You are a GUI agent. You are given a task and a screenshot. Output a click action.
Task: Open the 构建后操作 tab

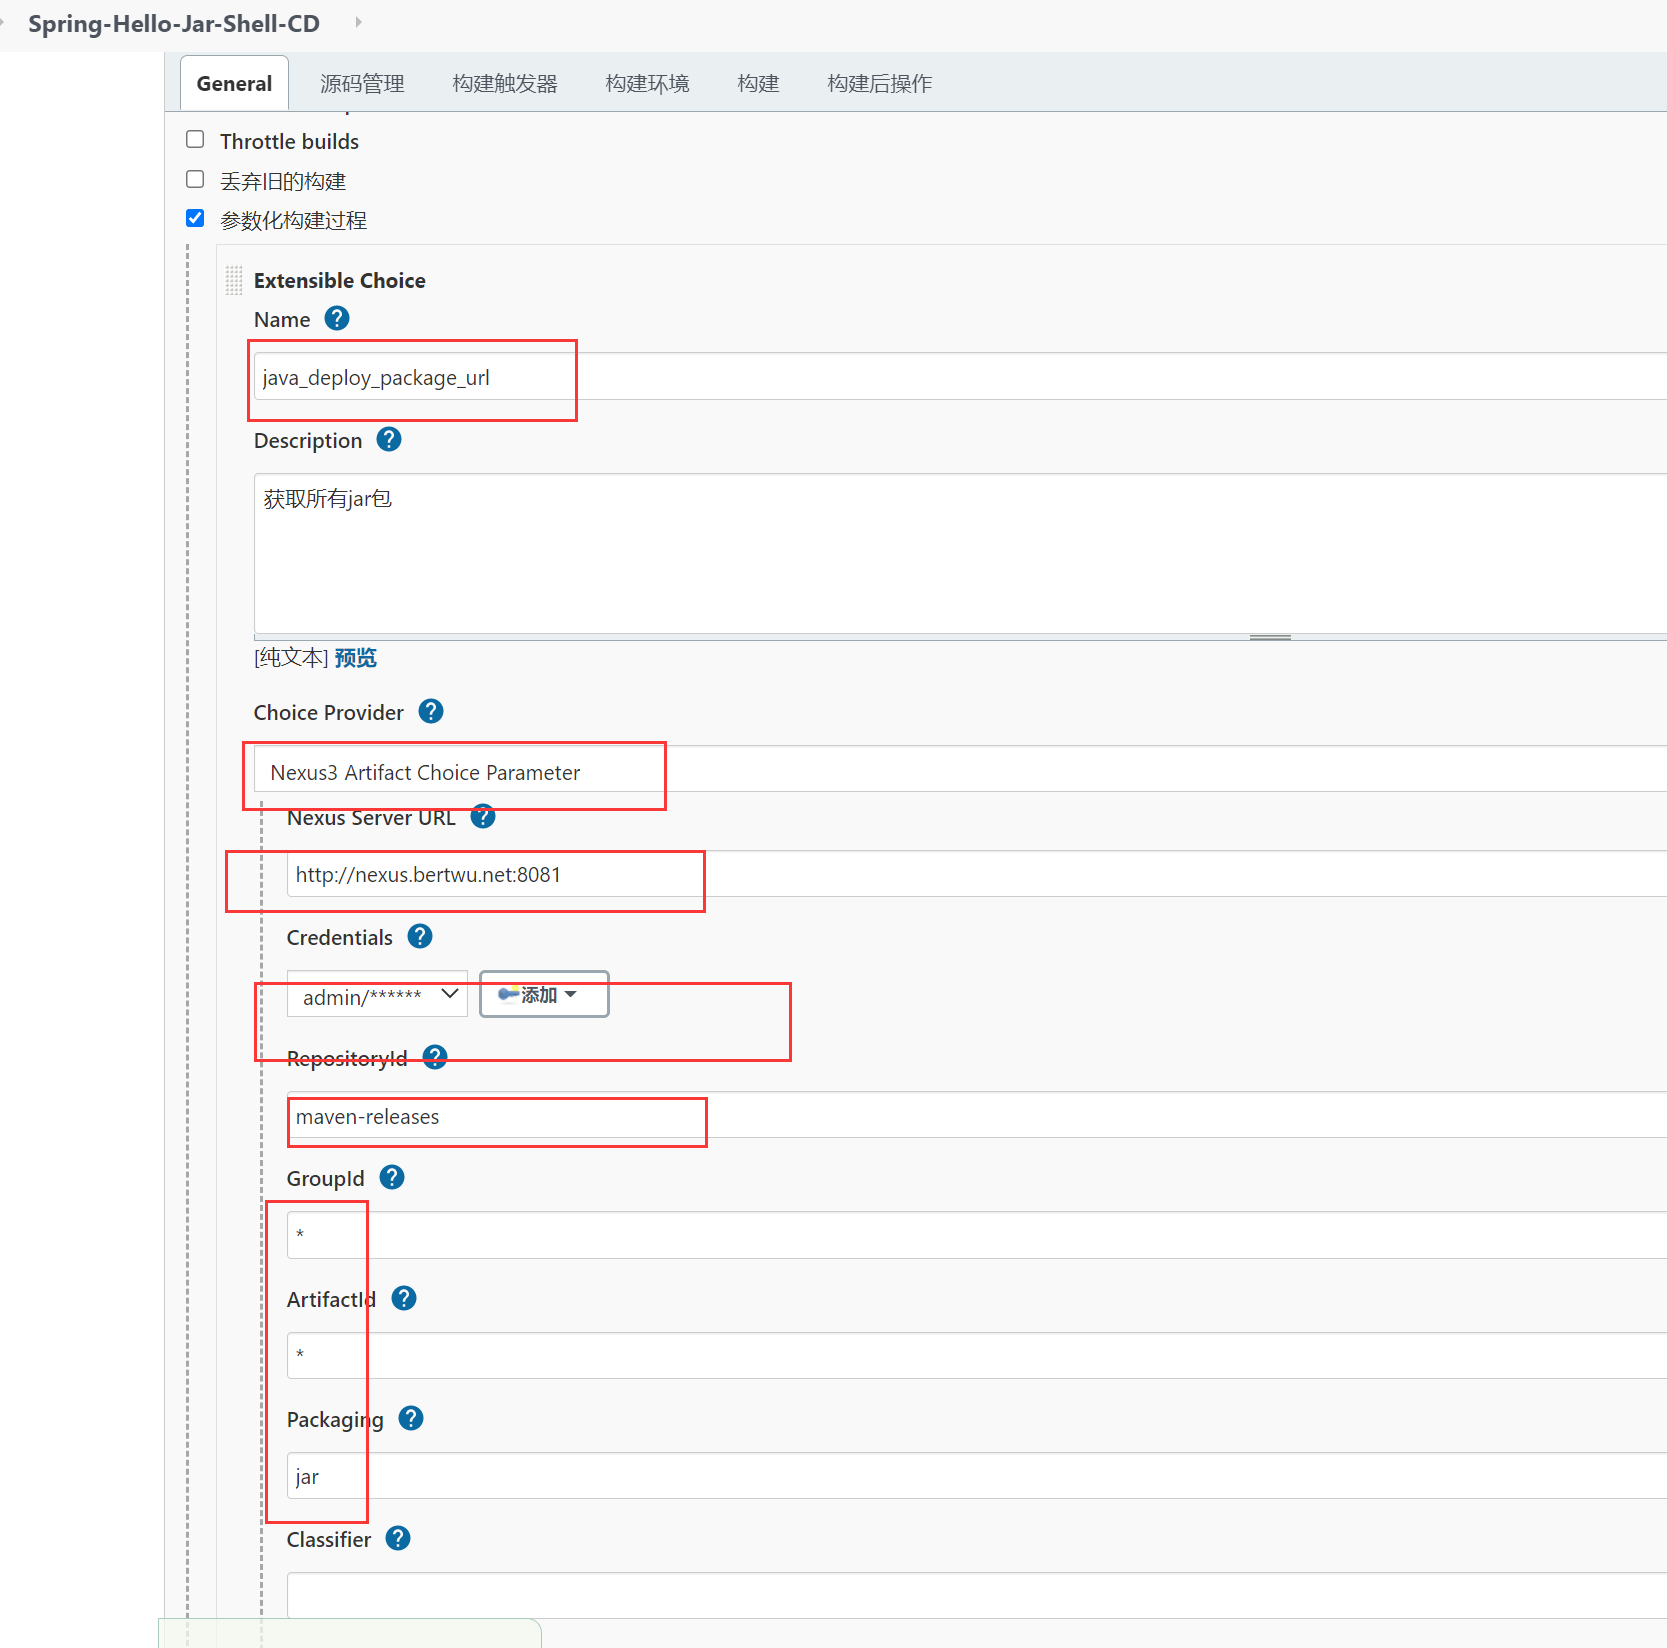coord(879,83)
